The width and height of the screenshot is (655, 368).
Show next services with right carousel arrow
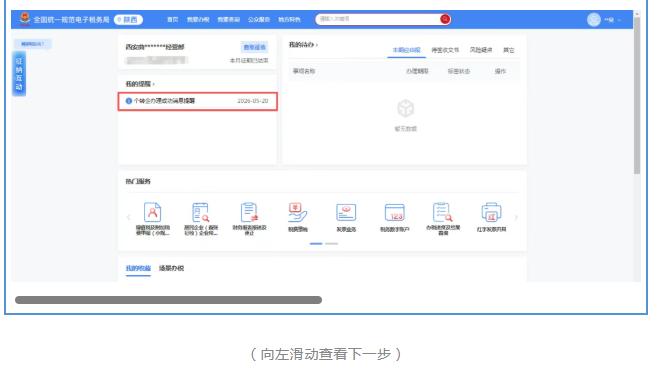pyautogui.click(x=516, y=217)
